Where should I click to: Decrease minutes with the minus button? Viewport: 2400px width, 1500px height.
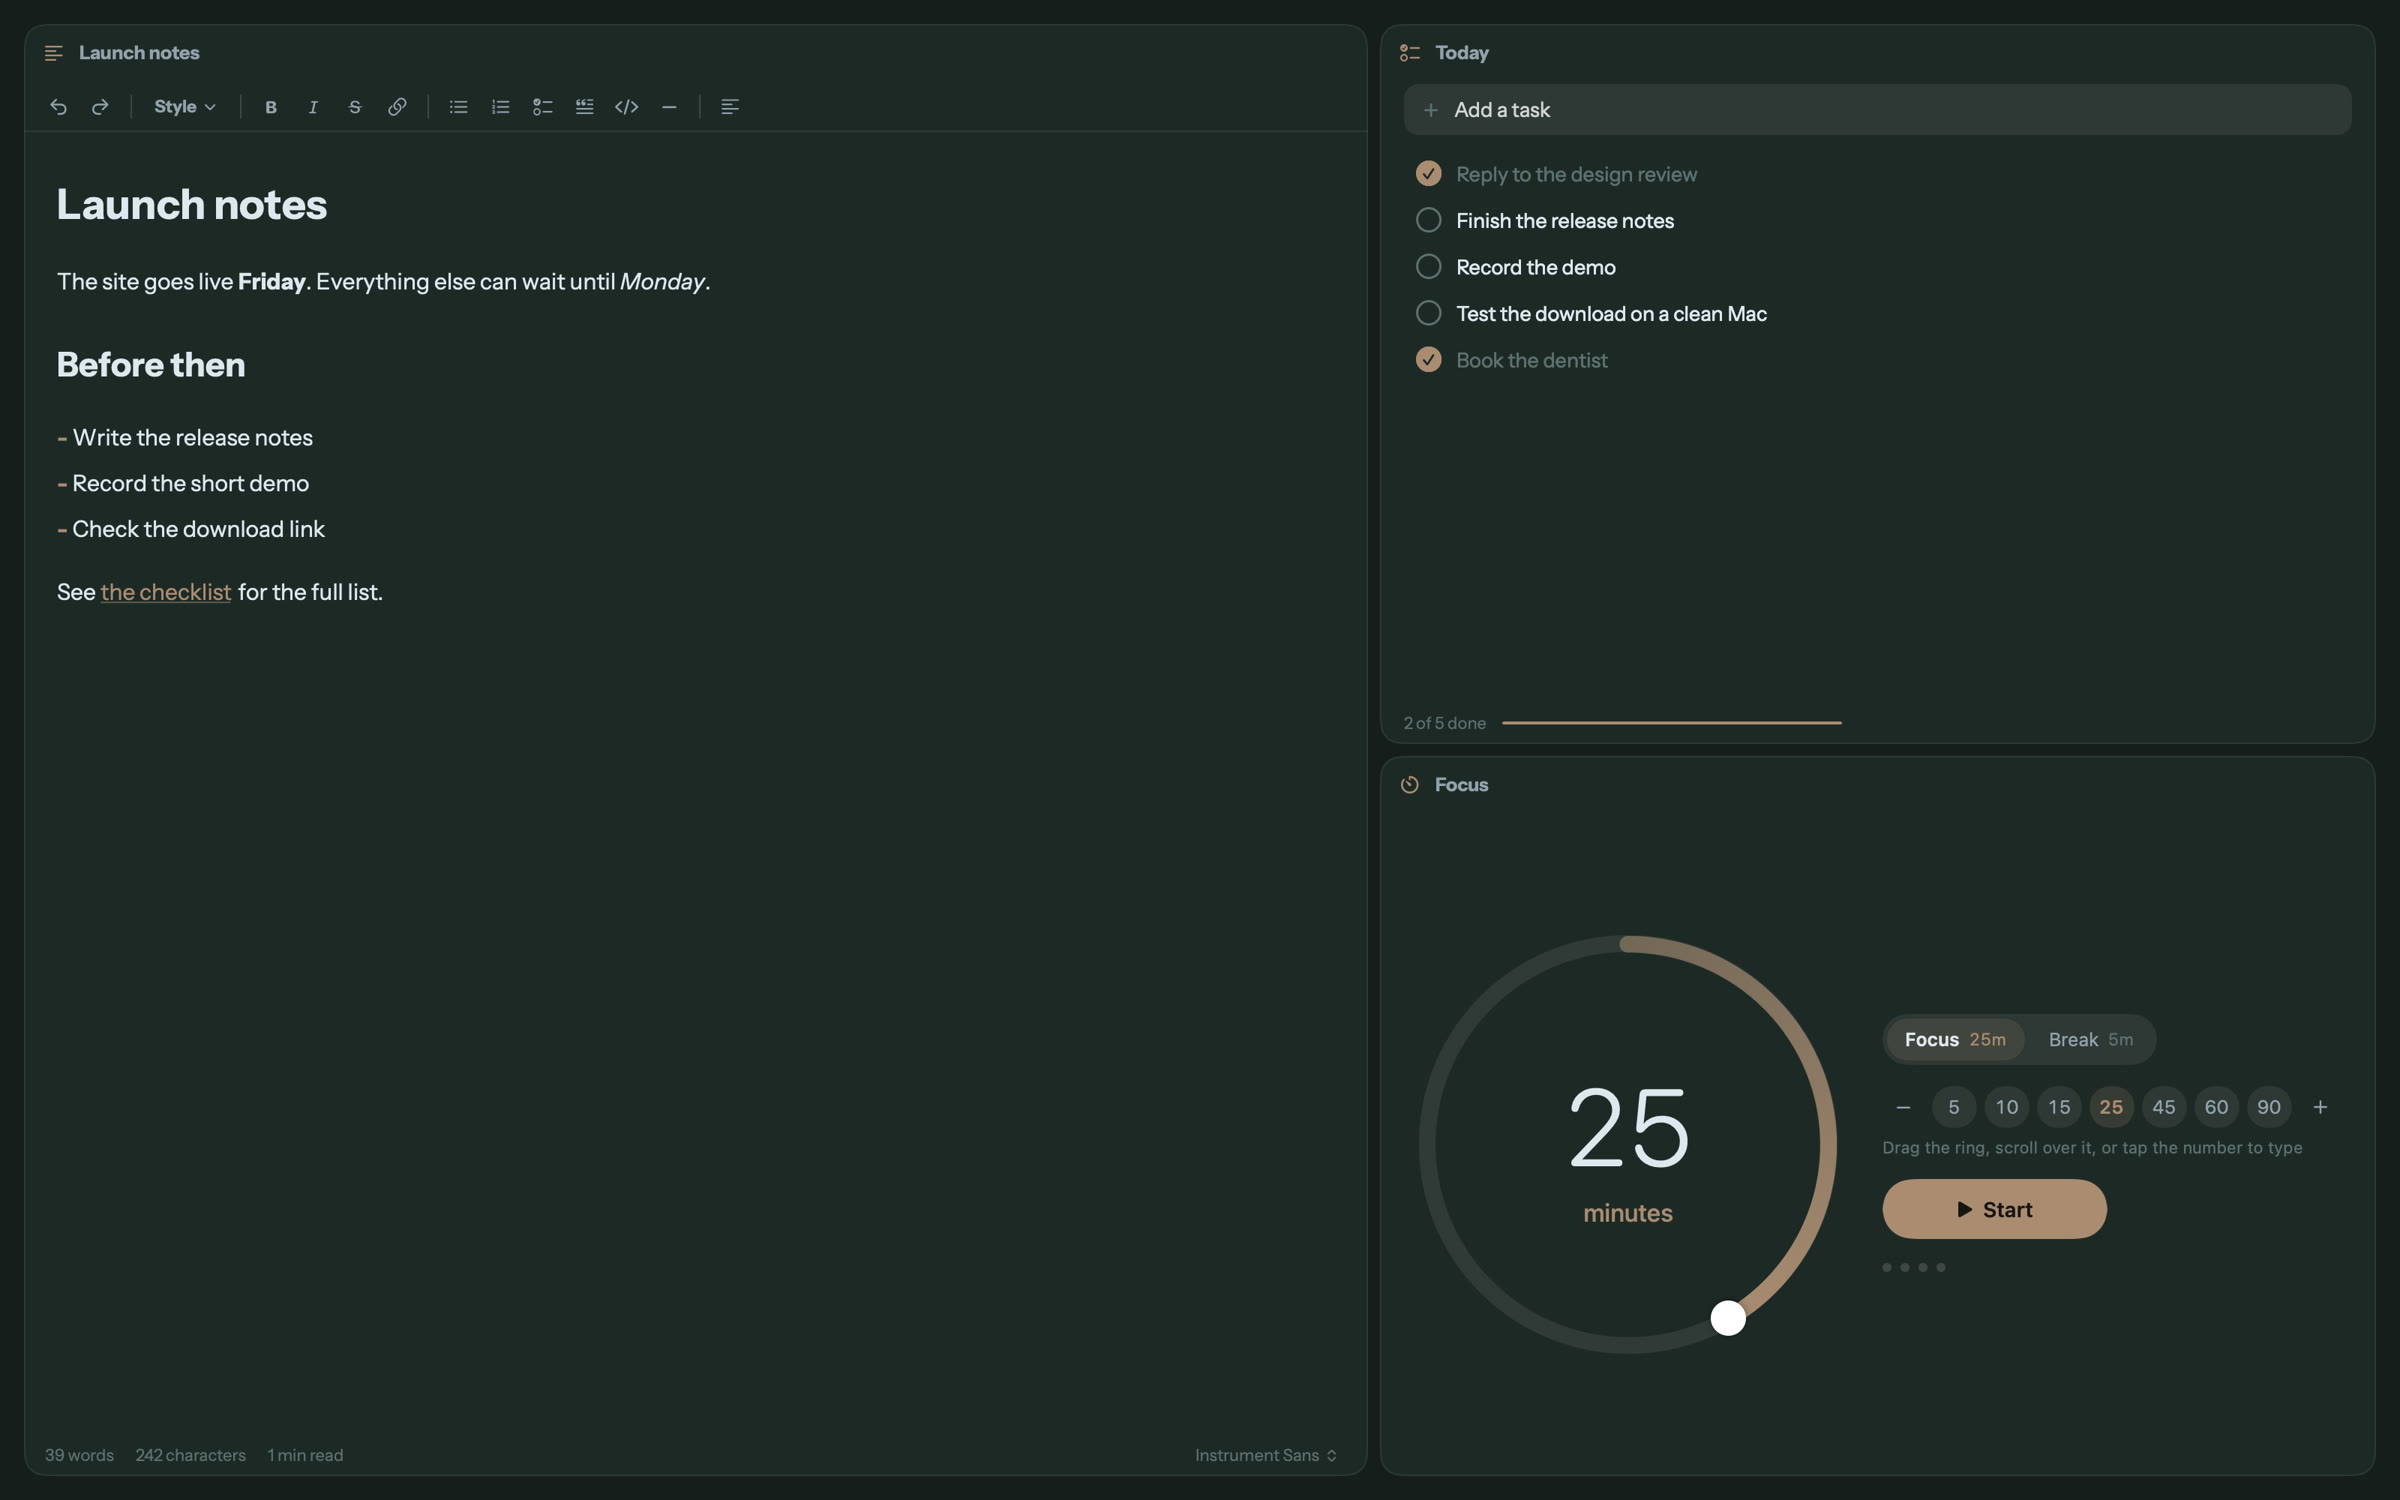click(x=1903, y=1107)
